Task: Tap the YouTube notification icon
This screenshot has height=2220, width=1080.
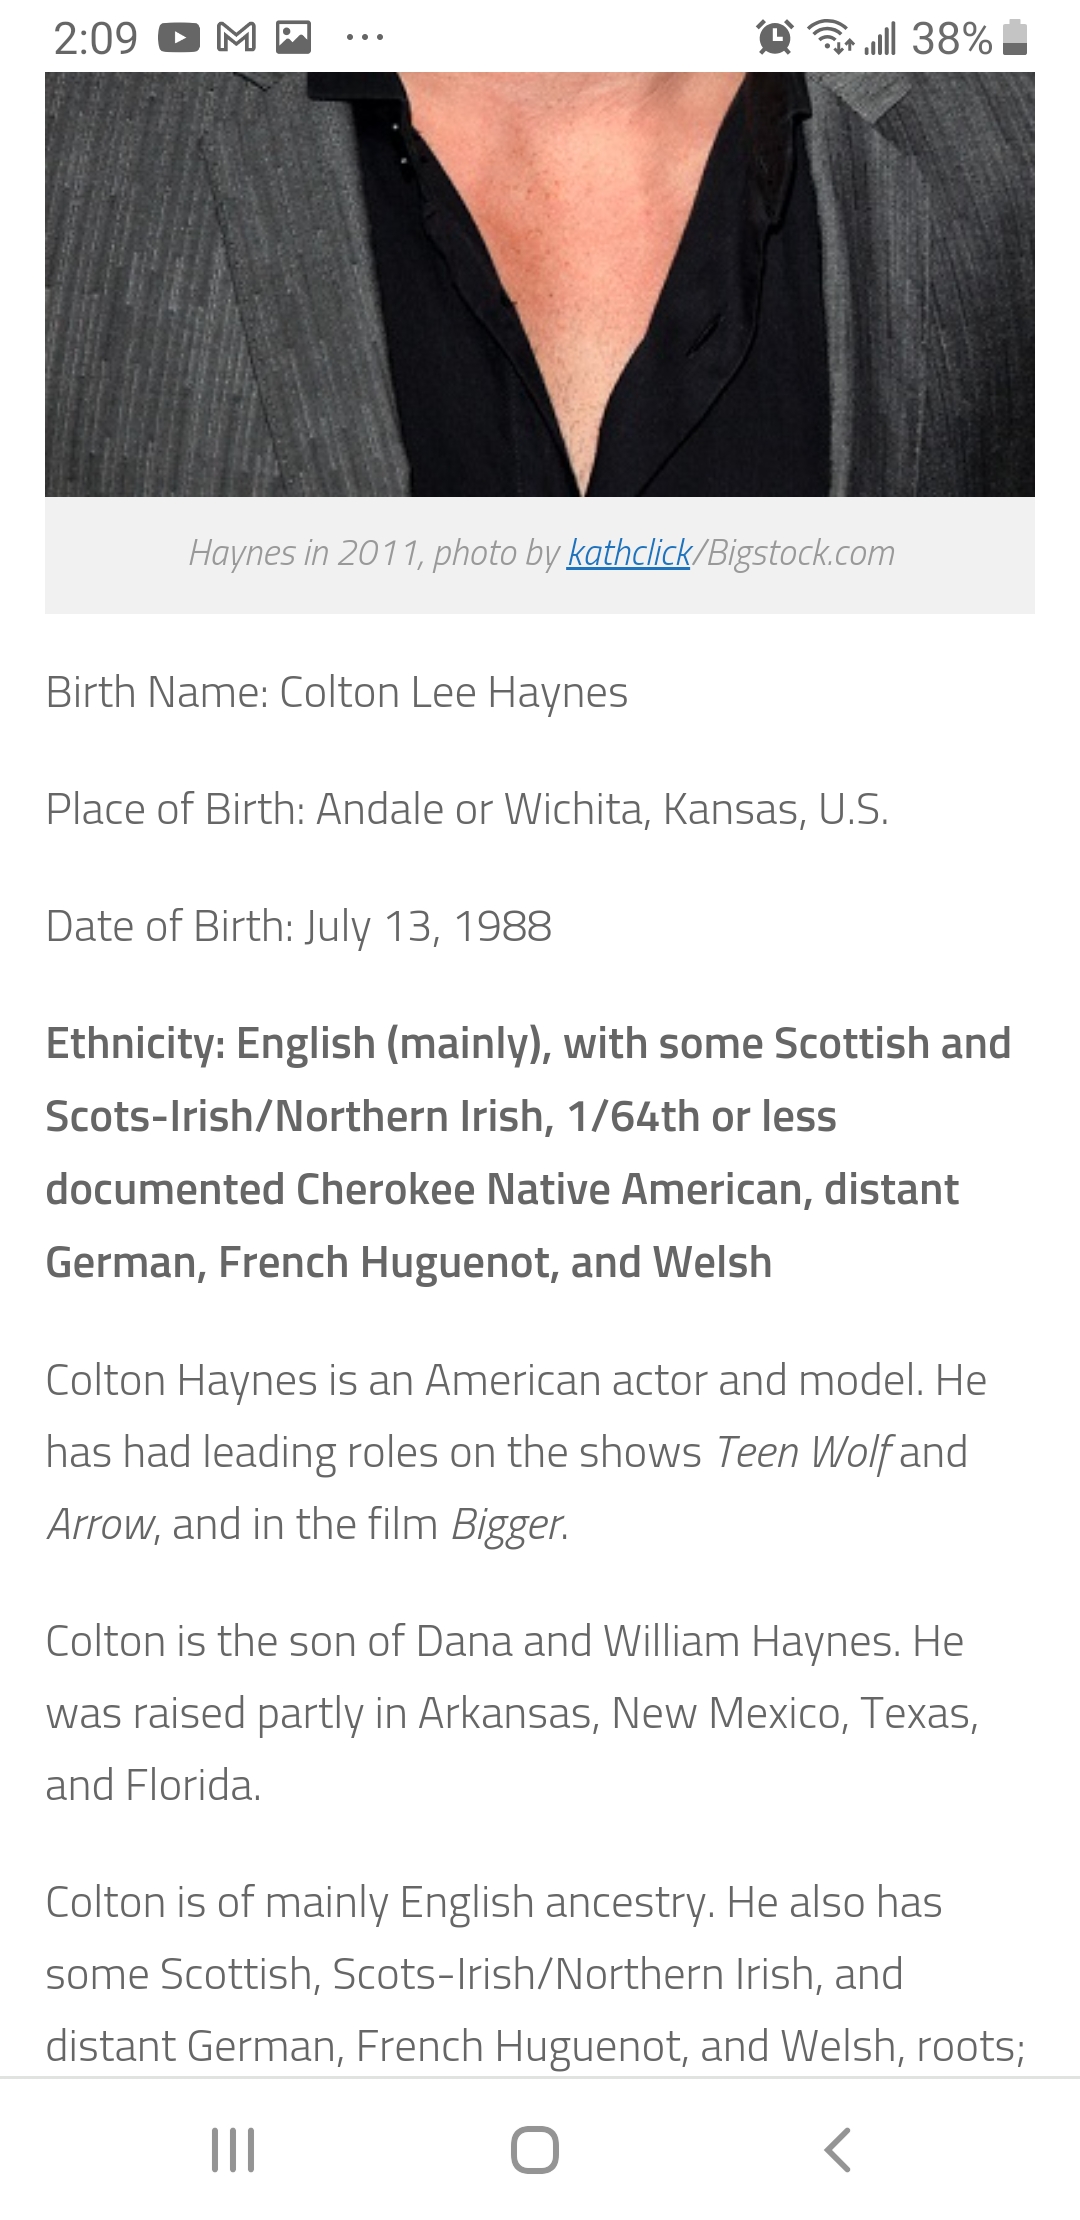Action: tap(179, 38)
